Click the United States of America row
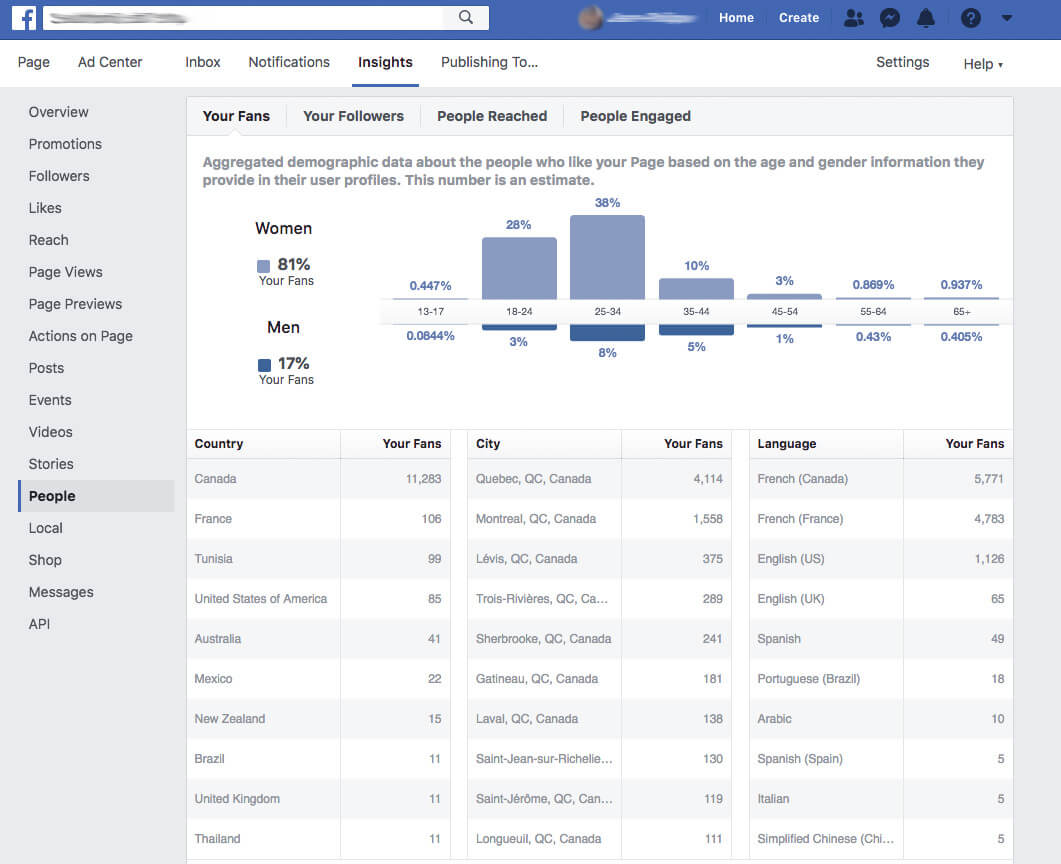 pyautogui.click(x=318, y=599)
